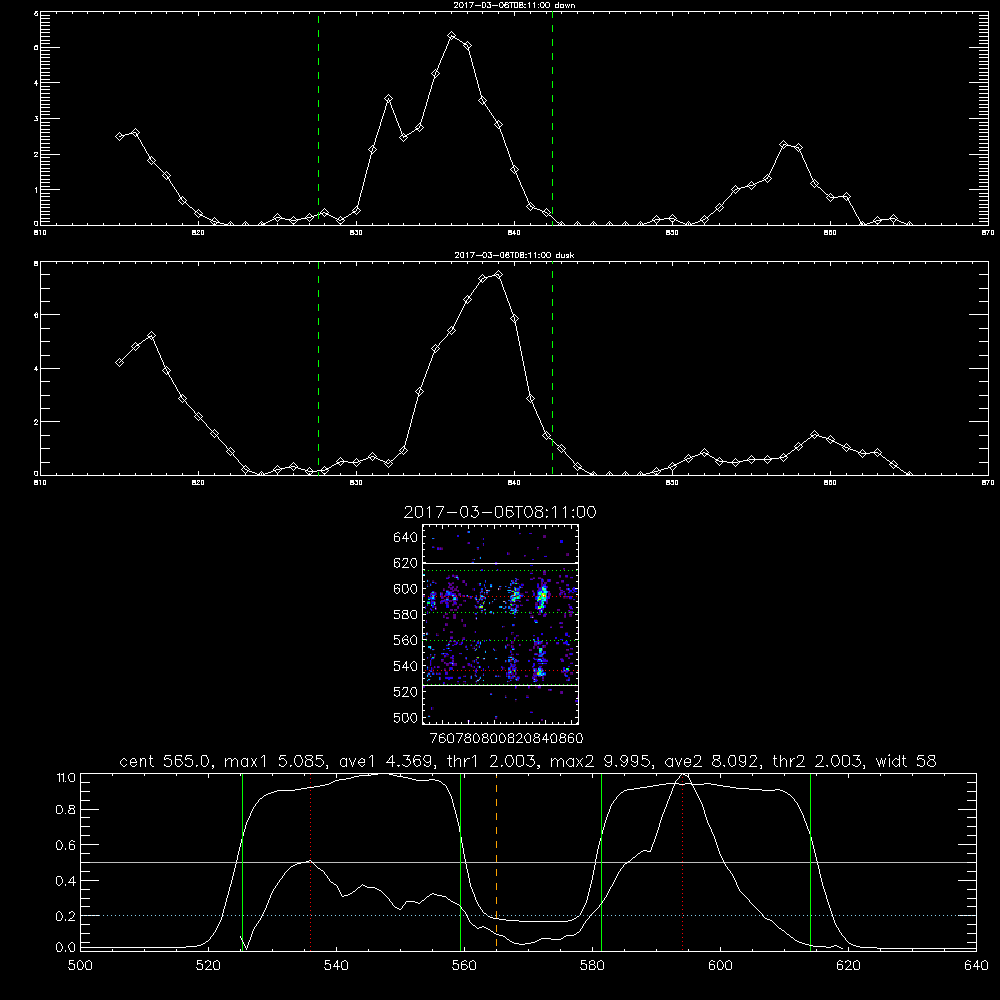Click the brightest blob in spectrogram upper band
The height and width of the screenshot is (1000, 1000).
542,598
